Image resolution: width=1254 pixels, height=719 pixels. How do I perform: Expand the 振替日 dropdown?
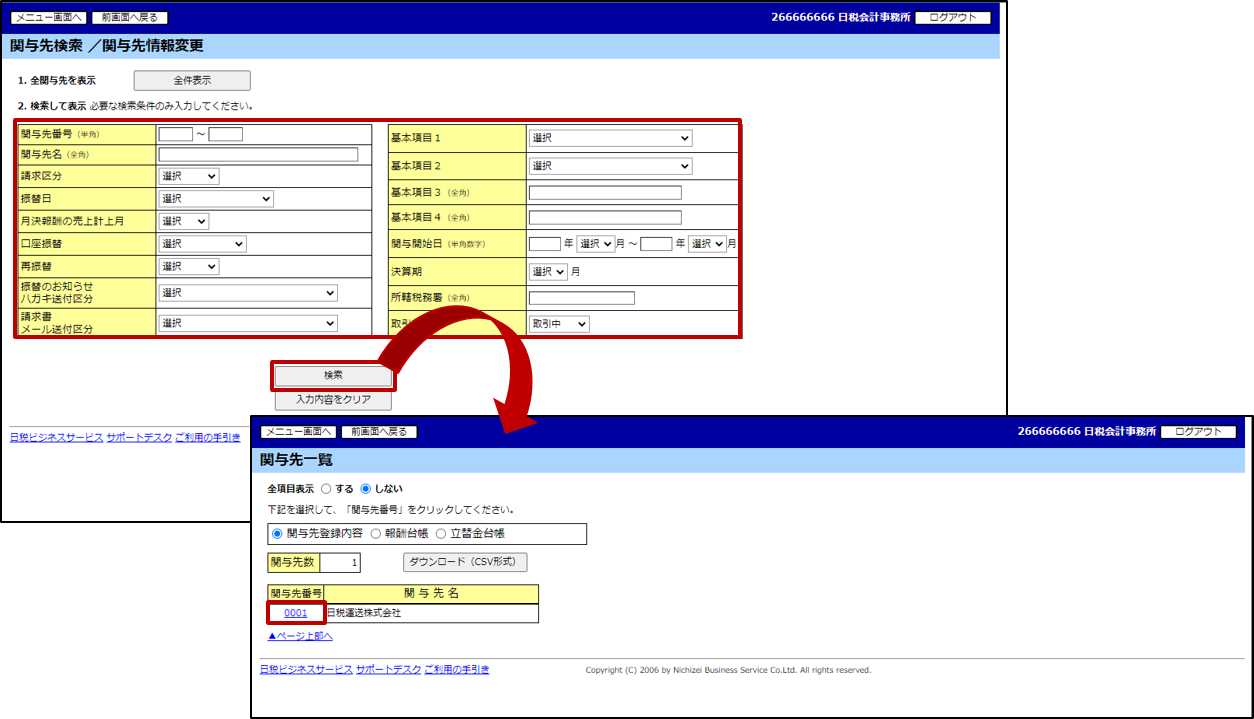(215, 199)
